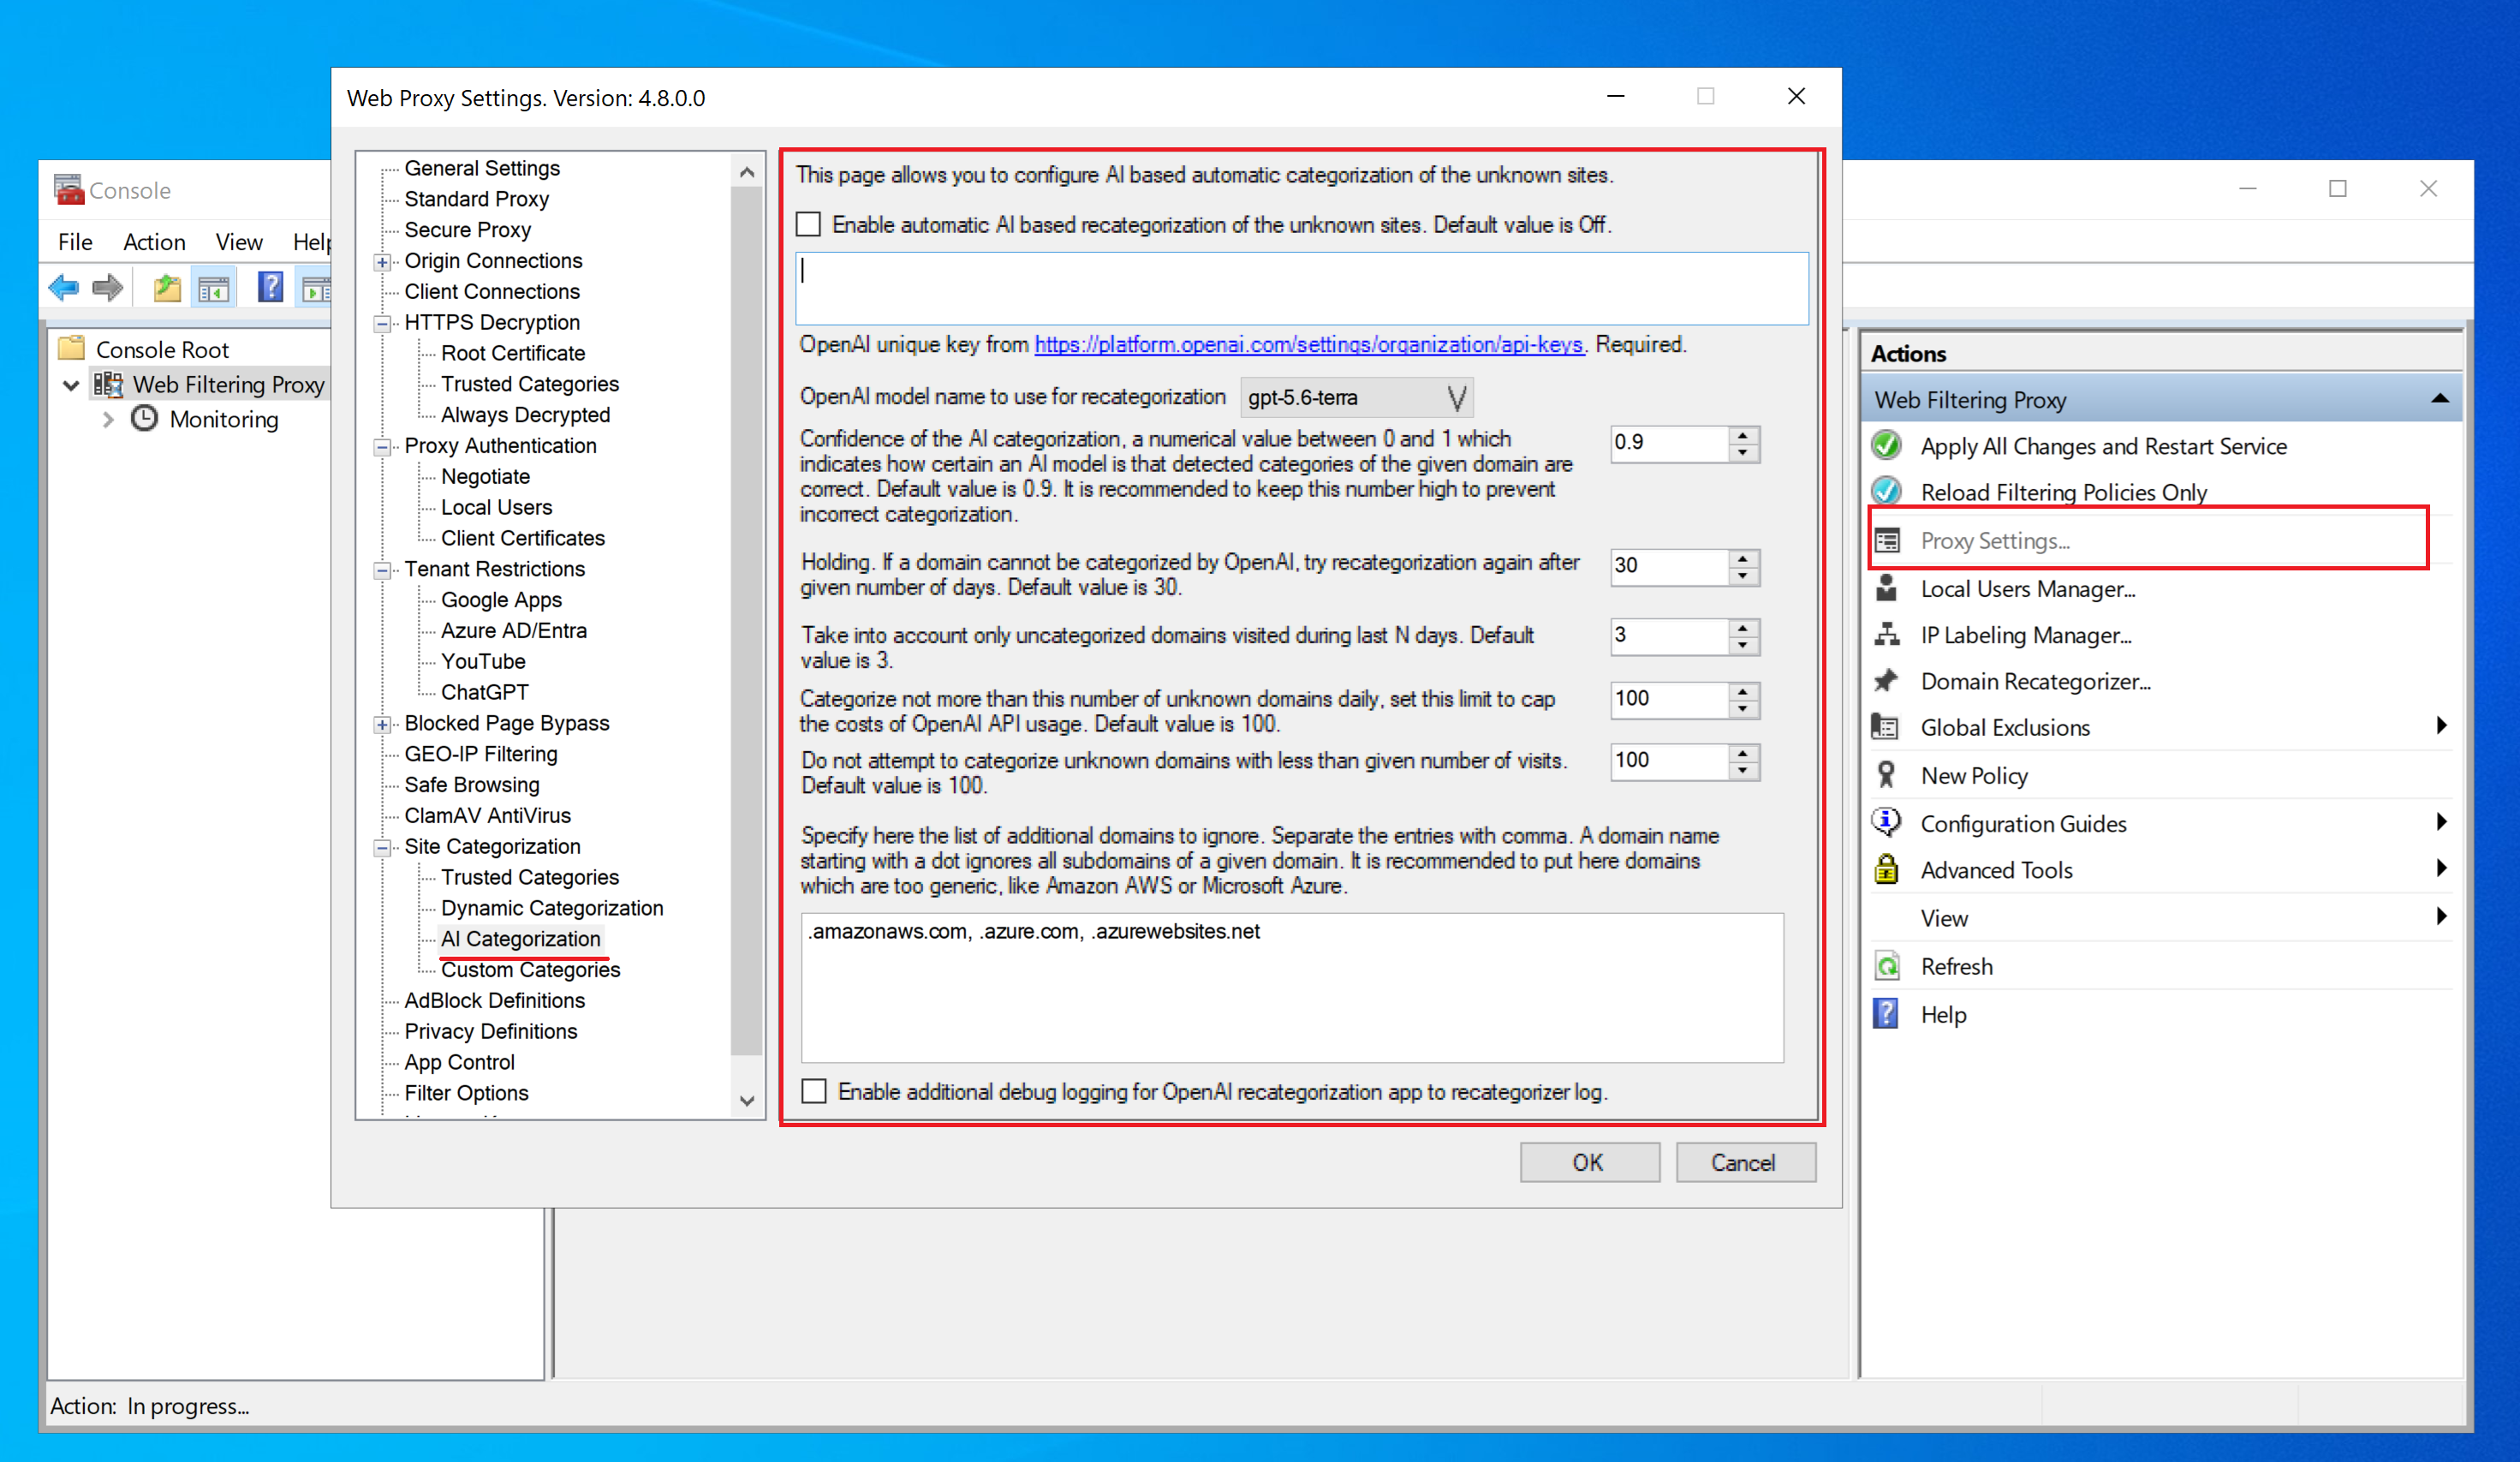Click the Local Users Manager icon
2520x1462 pixels.
1886,588
